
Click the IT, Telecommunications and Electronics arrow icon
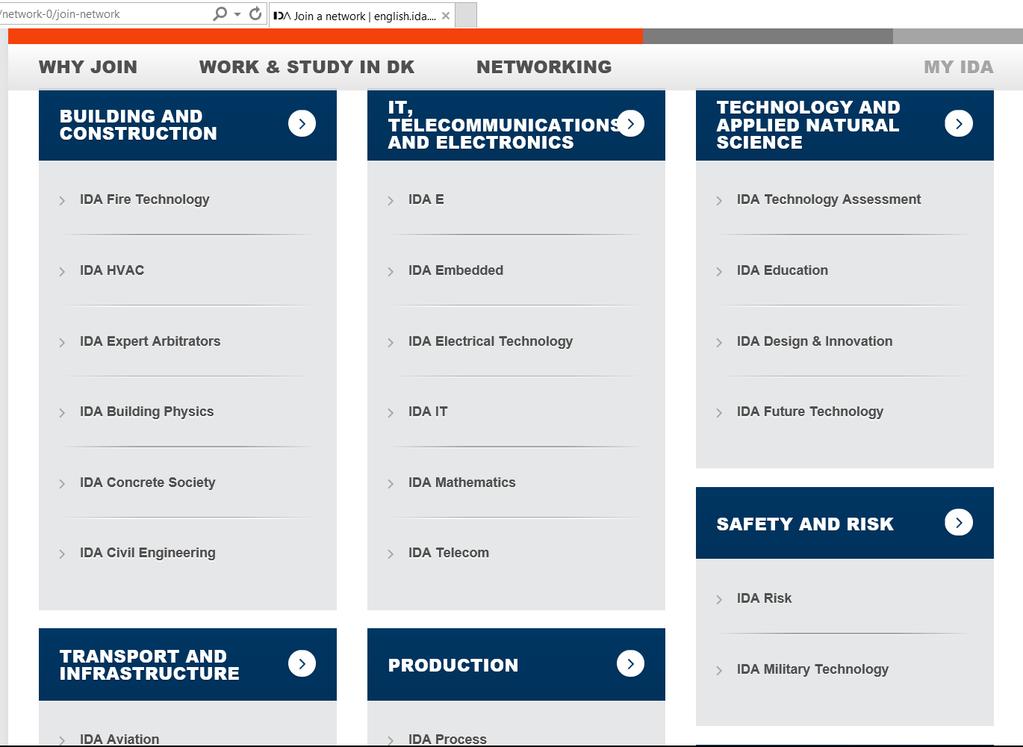[x=630, y=123]
